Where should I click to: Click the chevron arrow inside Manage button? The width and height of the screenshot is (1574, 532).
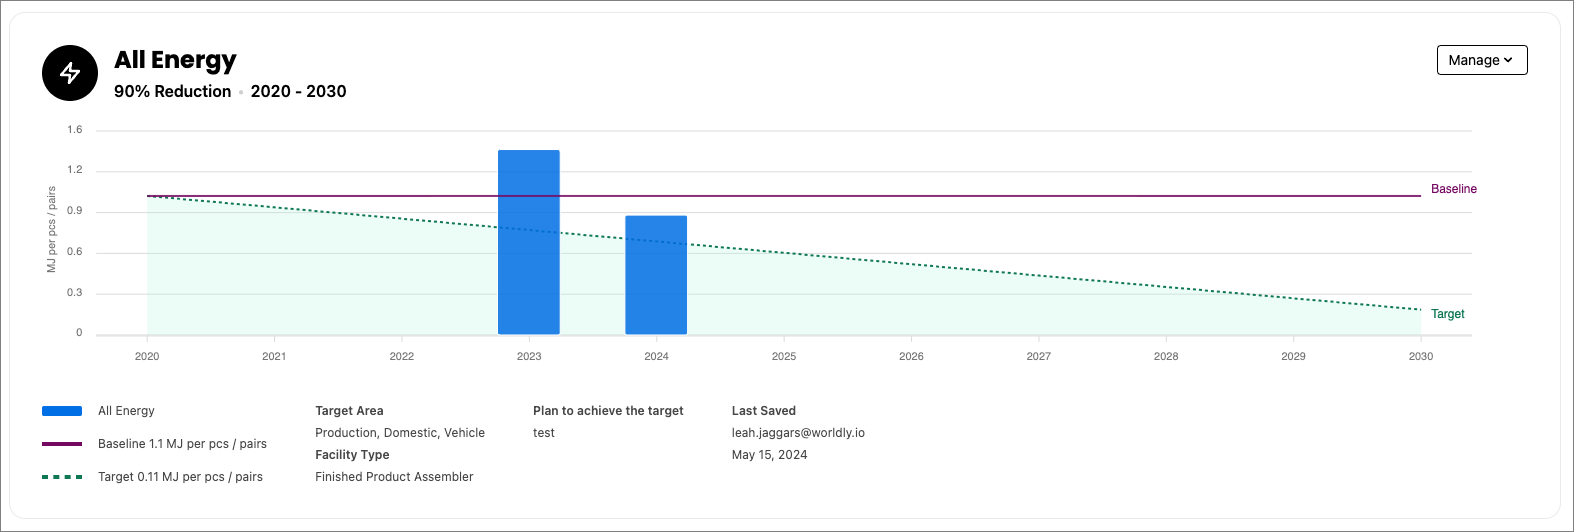coord(1508,60)
